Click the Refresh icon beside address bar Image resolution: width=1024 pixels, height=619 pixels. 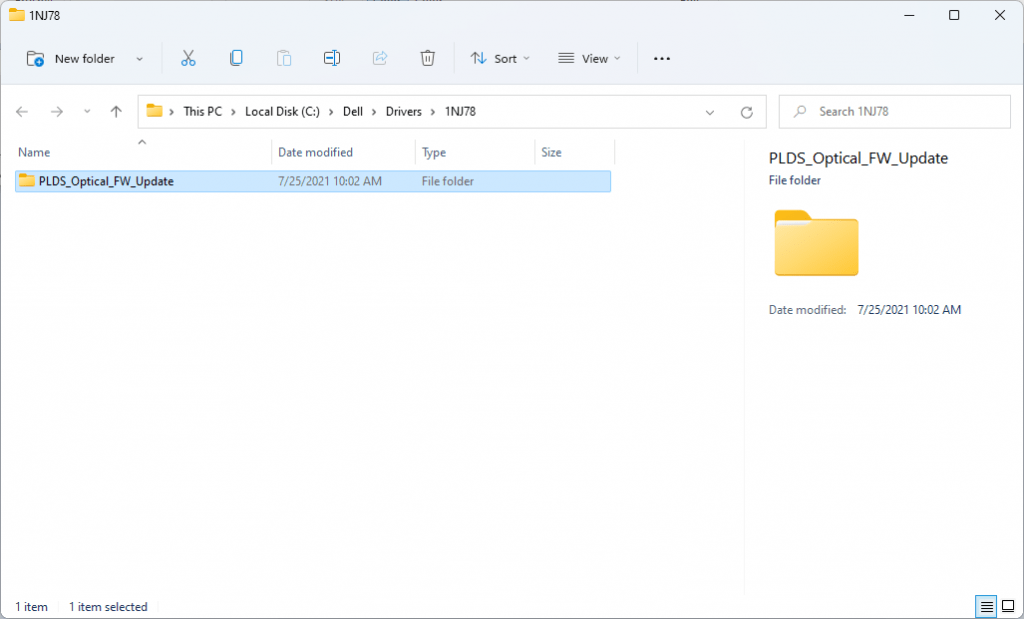[x=746, y=112]
